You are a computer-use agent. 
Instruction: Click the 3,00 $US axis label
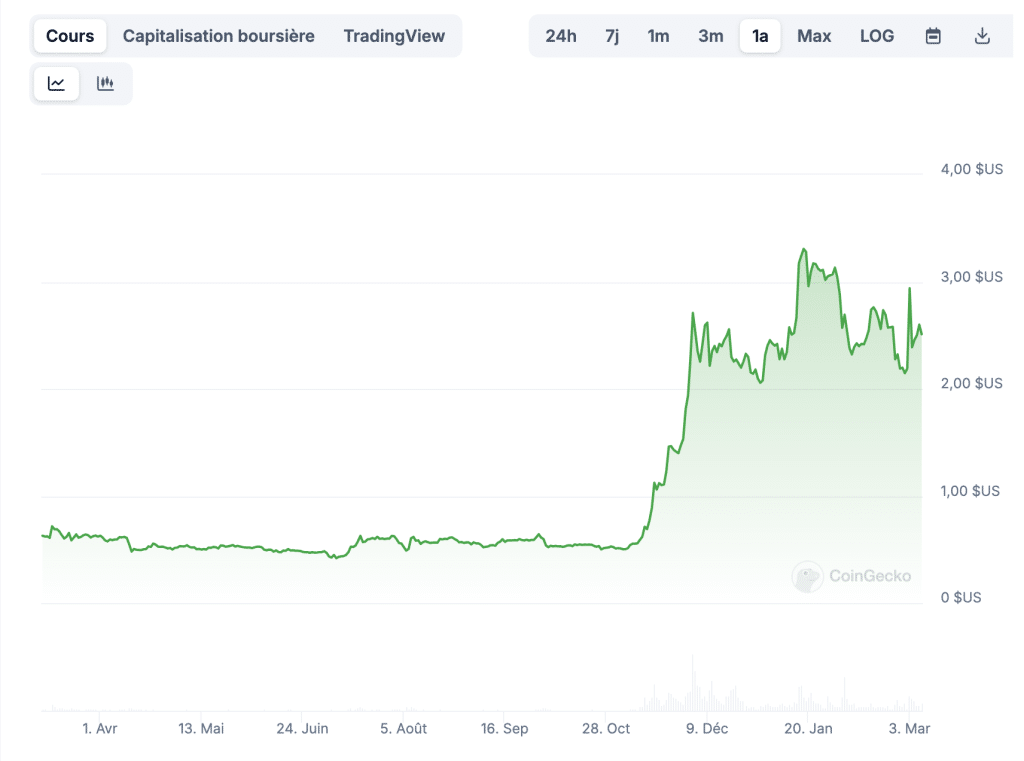click(x=971, y=277)
